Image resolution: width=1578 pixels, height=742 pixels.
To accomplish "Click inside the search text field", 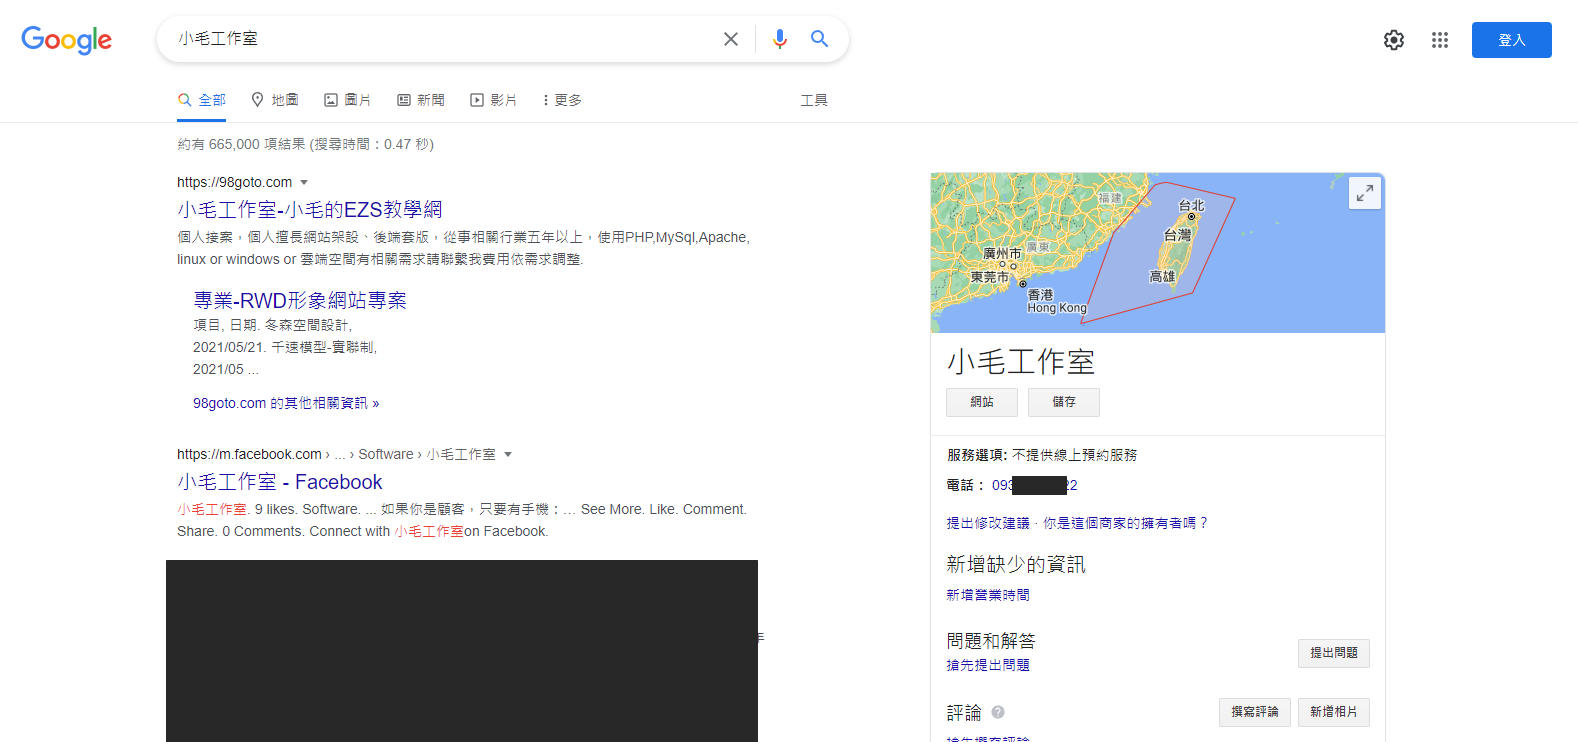I will tap(440, 39).
